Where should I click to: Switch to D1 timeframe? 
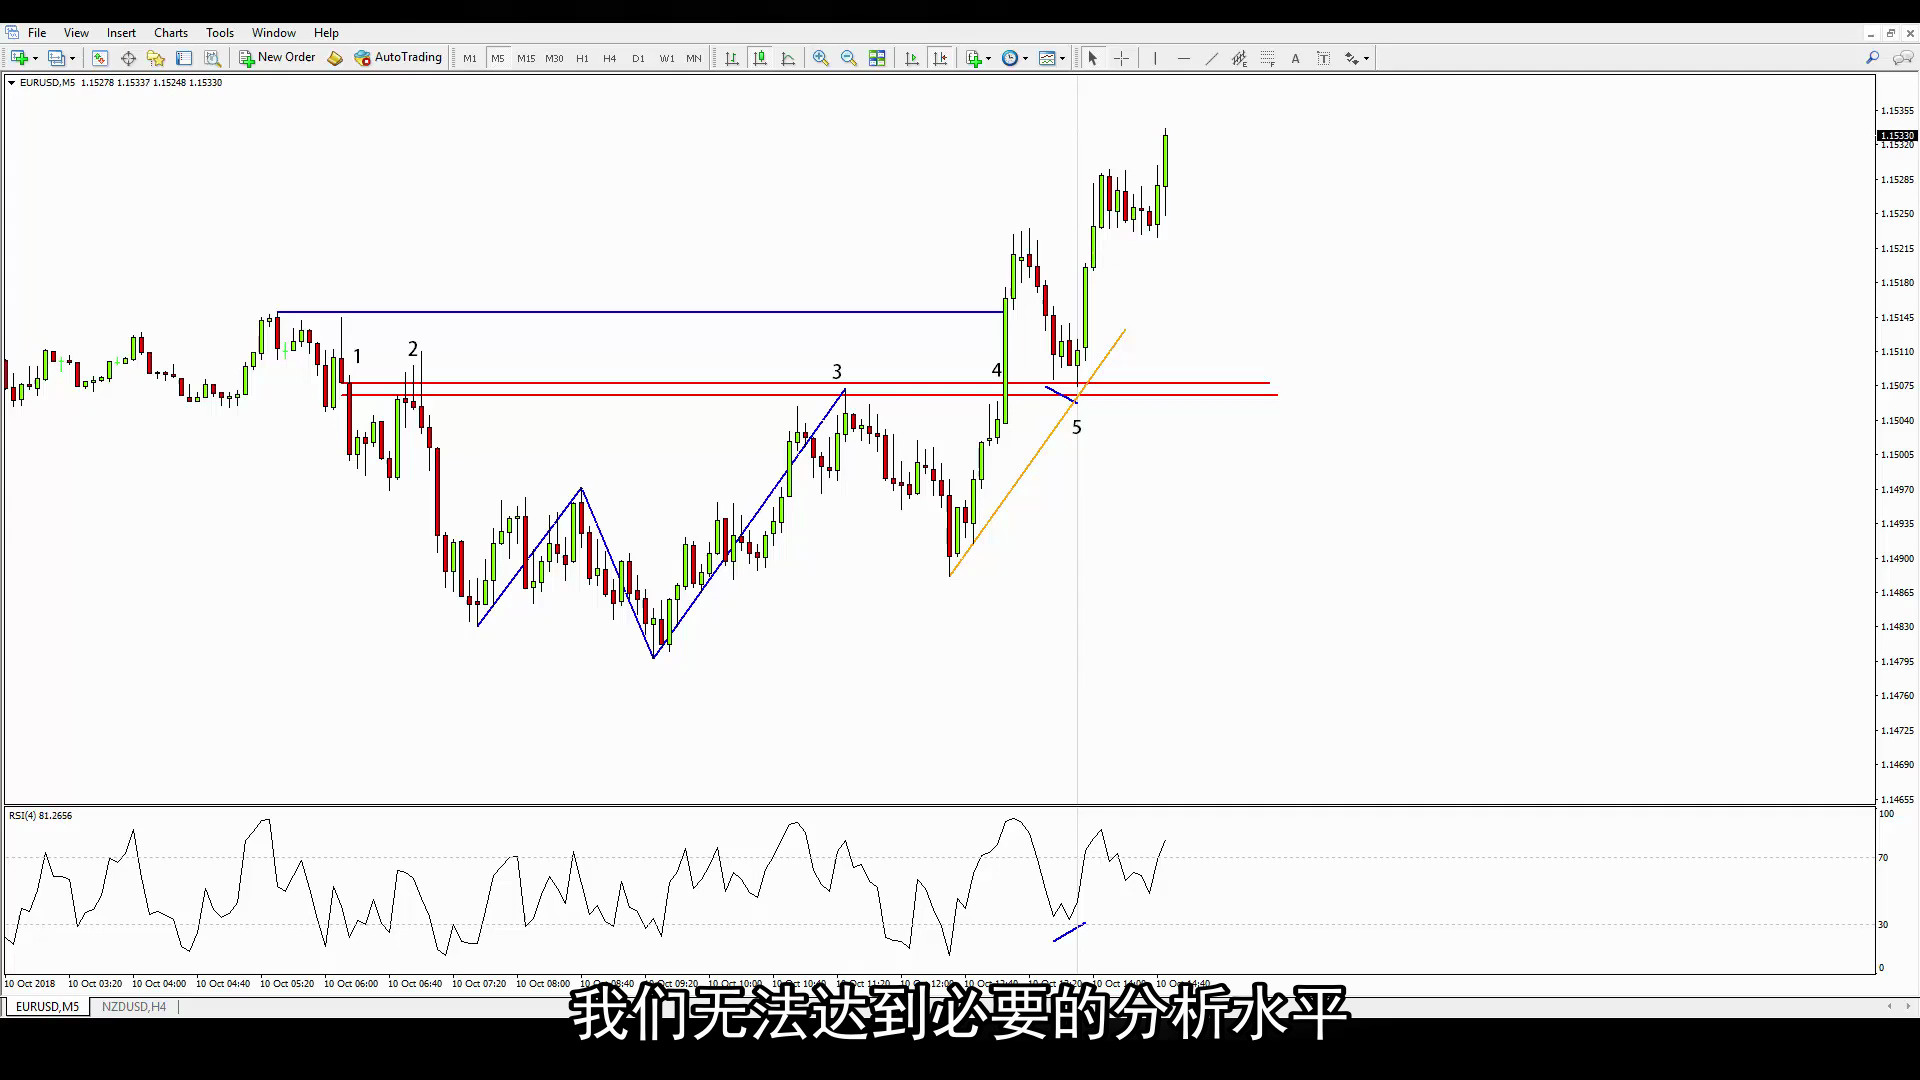click(x=638, y=58)
